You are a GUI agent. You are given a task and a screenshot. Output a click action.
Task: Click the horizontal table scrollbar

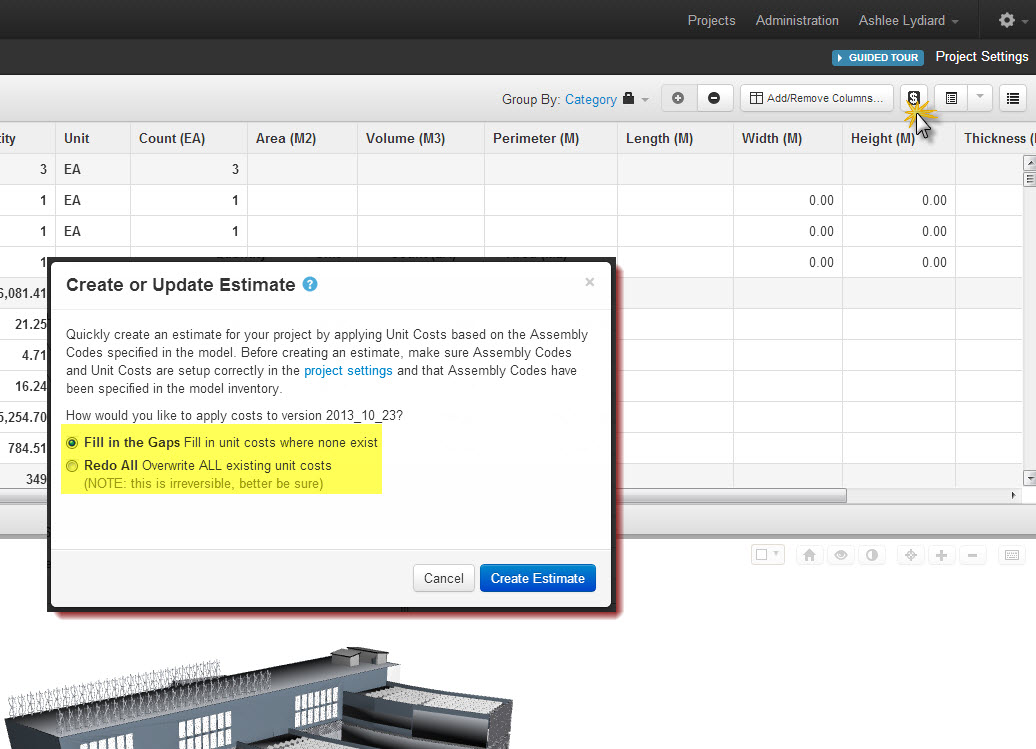tap(423, 495)
